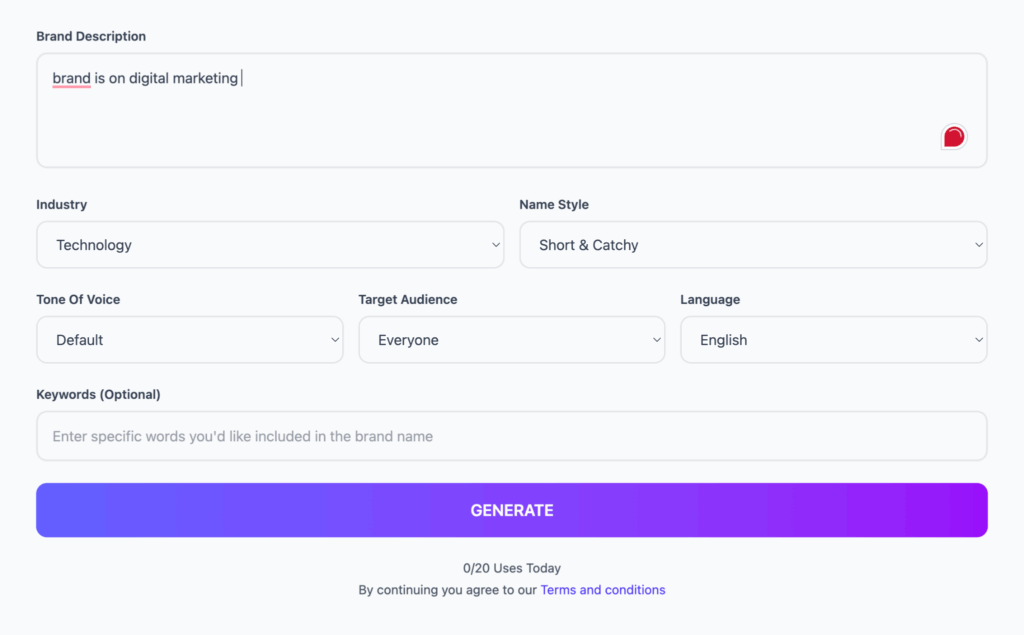Click the Target Audience label
The height and width of the screenshot is (635, 1024).
tap(408, 299)
